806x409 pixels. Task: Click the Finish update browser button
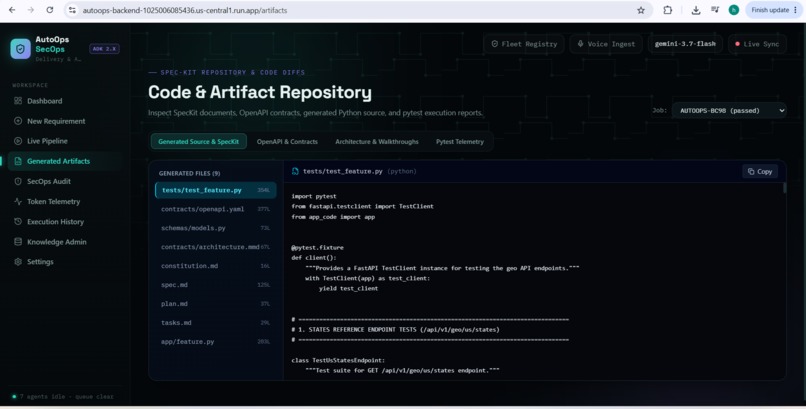(x=774, y=10)
